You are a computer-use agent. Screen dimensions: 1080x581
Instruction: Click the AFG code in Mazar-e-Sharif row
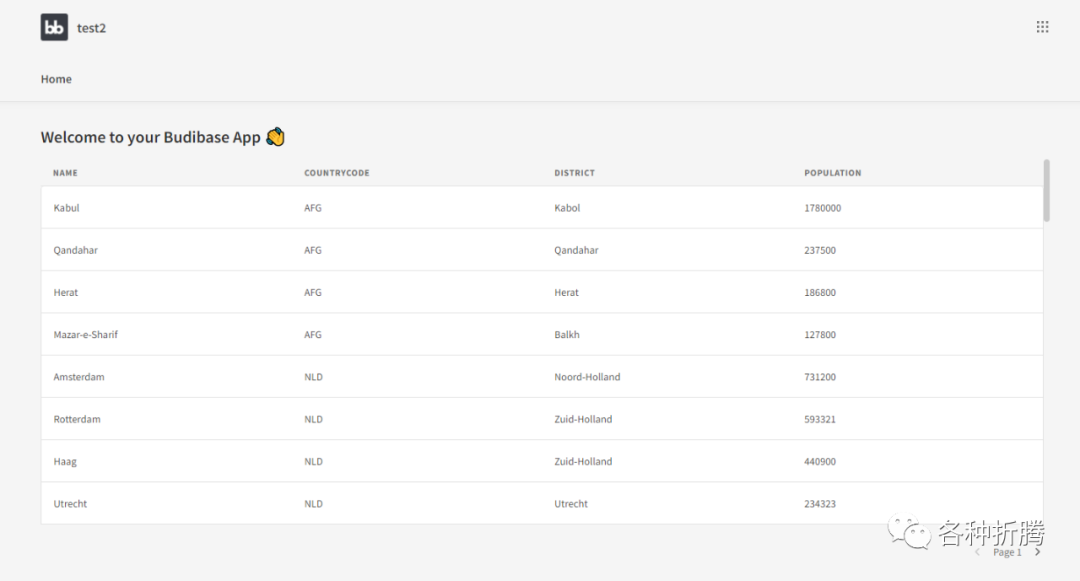point(313,335)
